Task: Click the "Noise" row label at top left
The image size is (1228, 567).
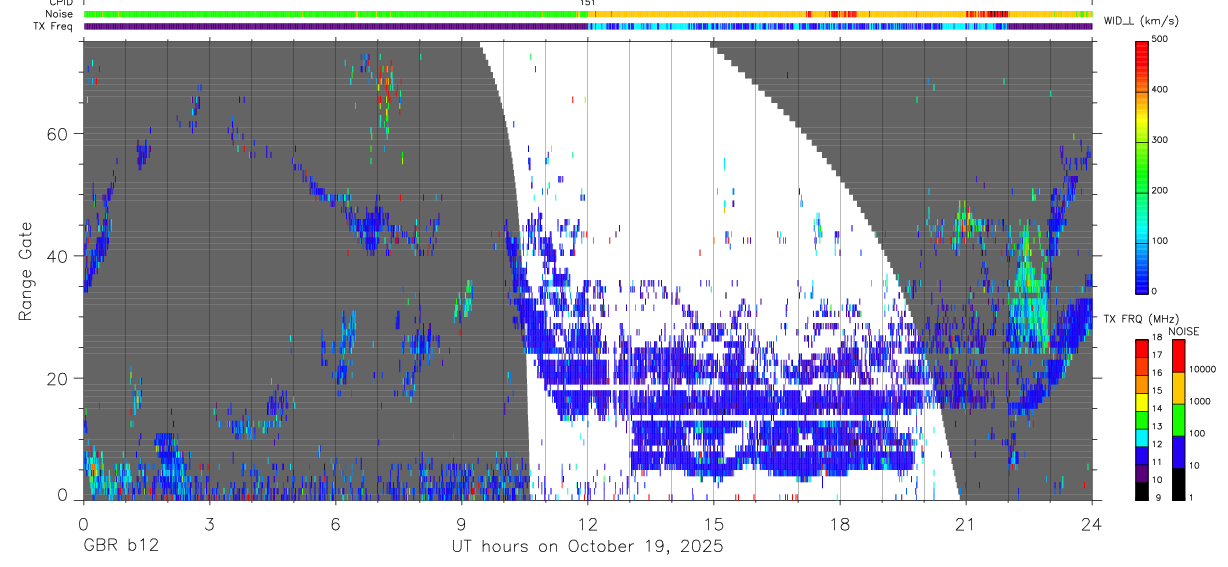Action: pyautogui.click(x=60, y=14)
